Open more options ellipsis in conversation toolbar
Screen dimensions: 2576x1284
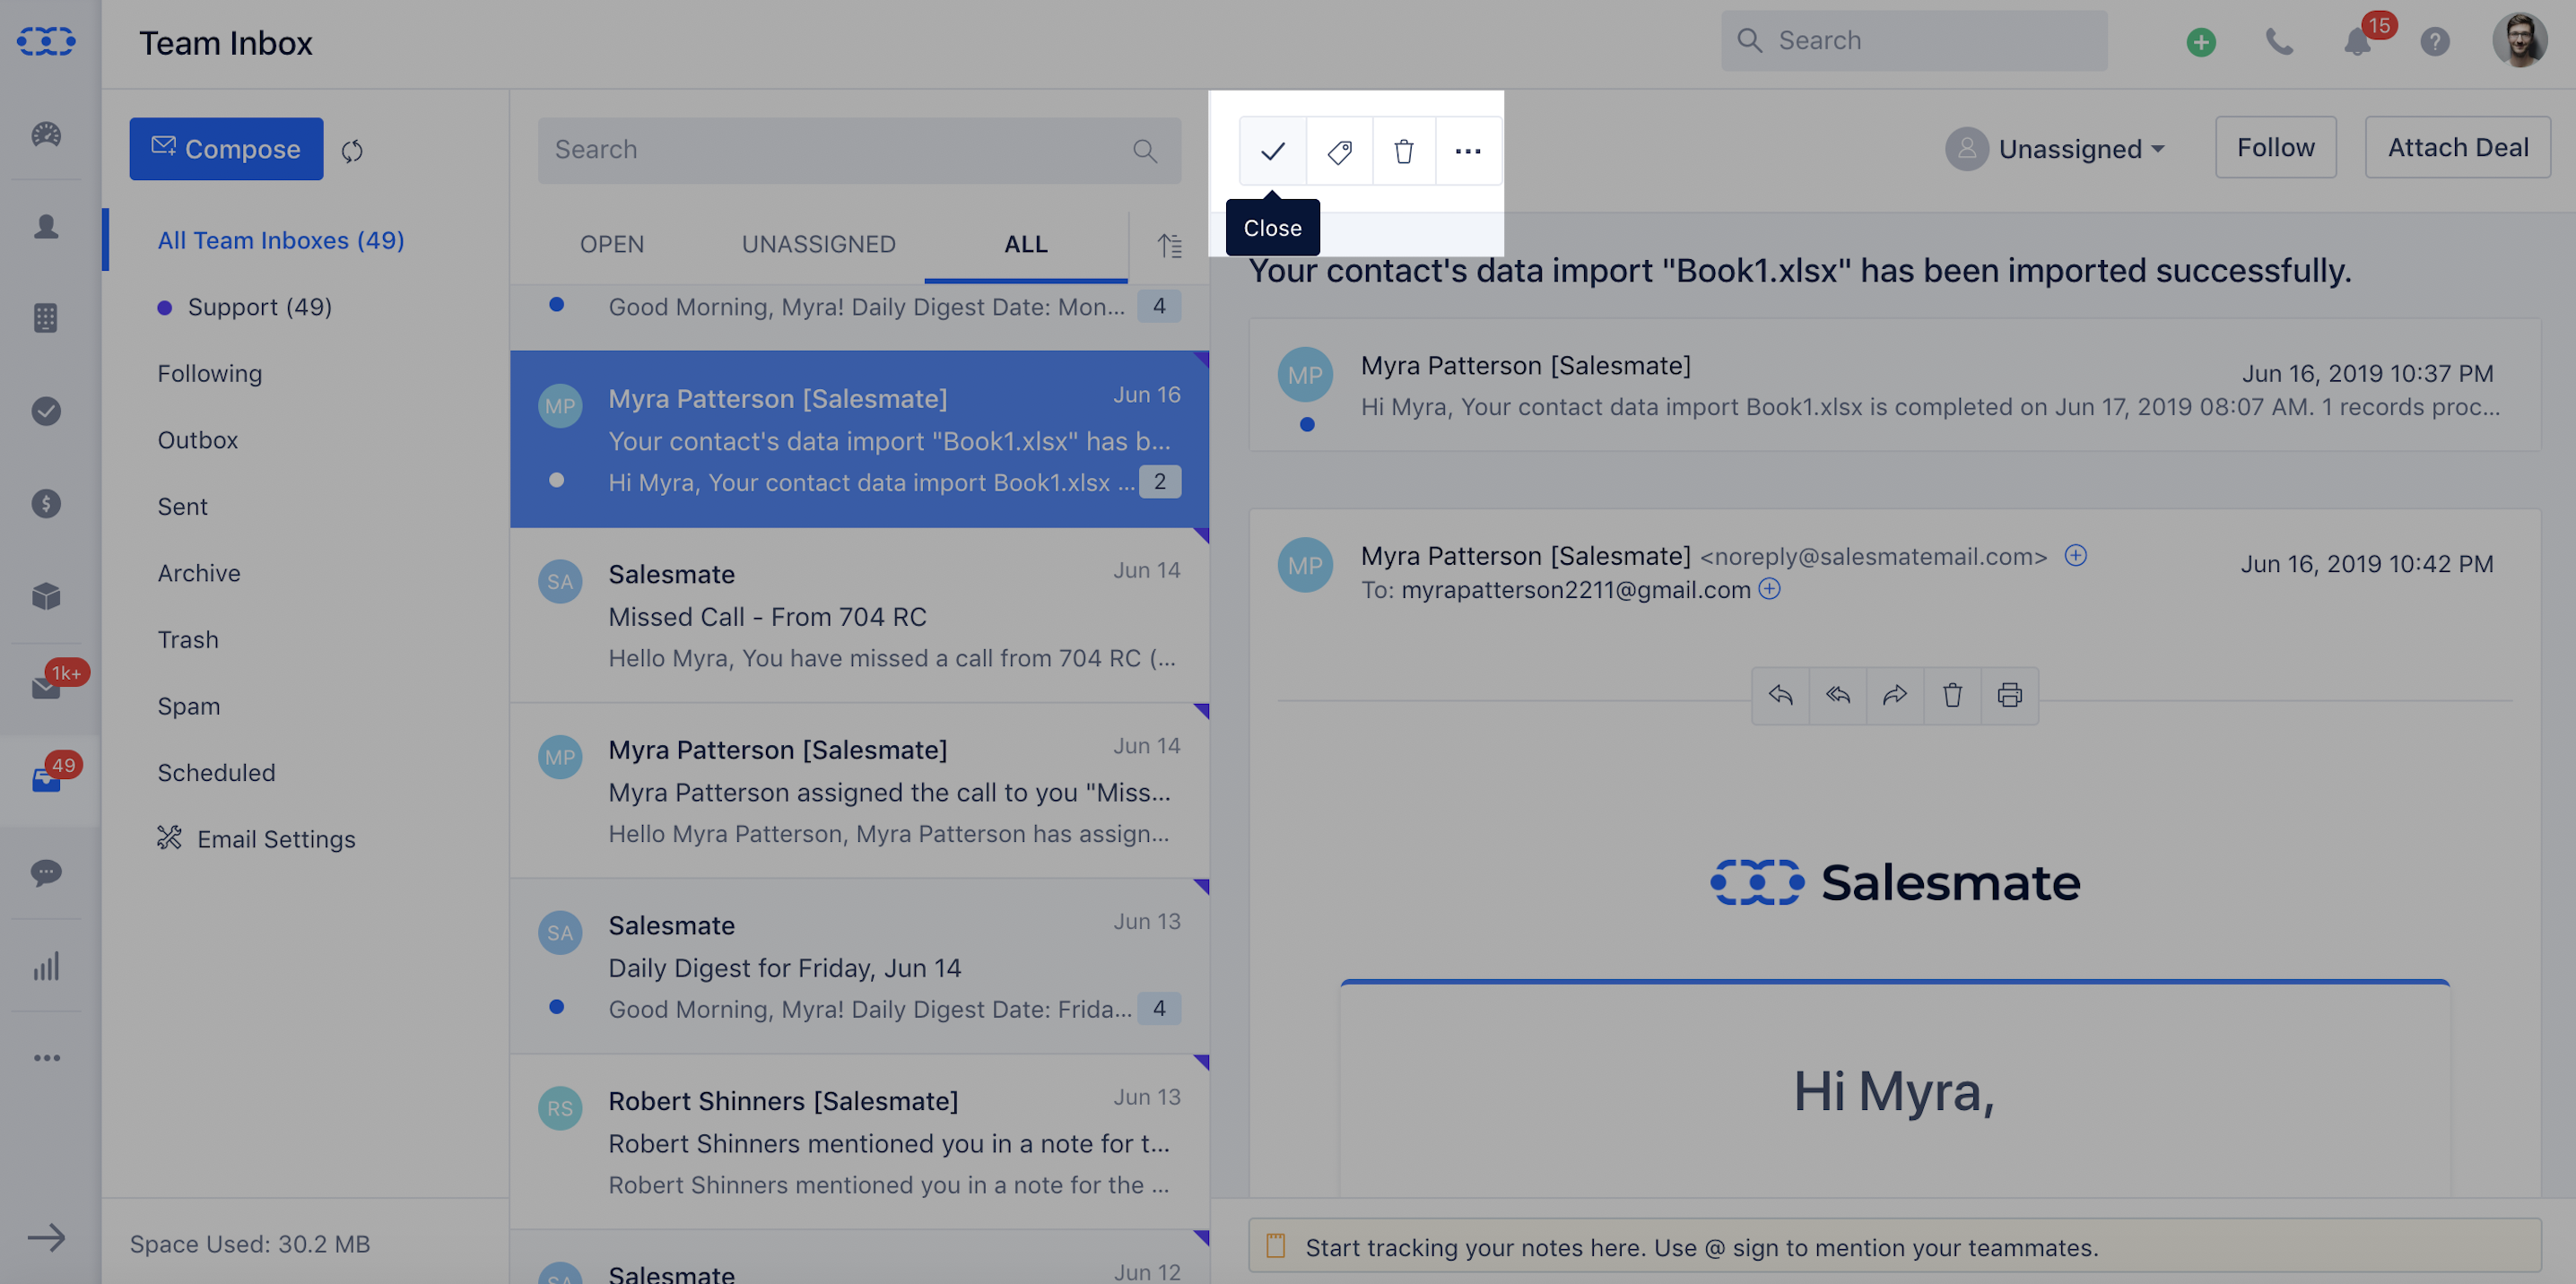(1468, 151)
